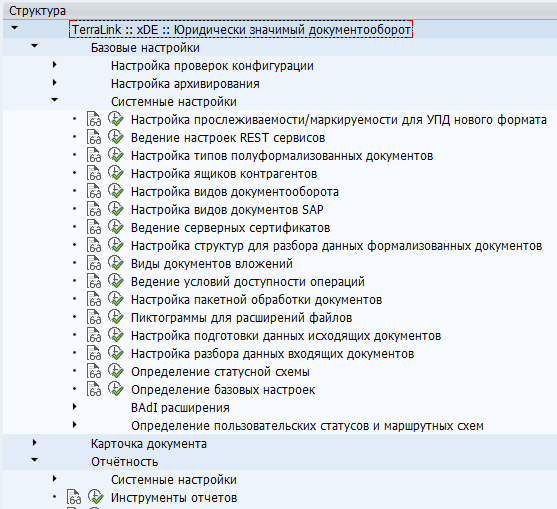The height and width of the screenshot is (509, 557).
Task: Execute activity icon for Настройка видов документооборота
Action: [115, 191]
